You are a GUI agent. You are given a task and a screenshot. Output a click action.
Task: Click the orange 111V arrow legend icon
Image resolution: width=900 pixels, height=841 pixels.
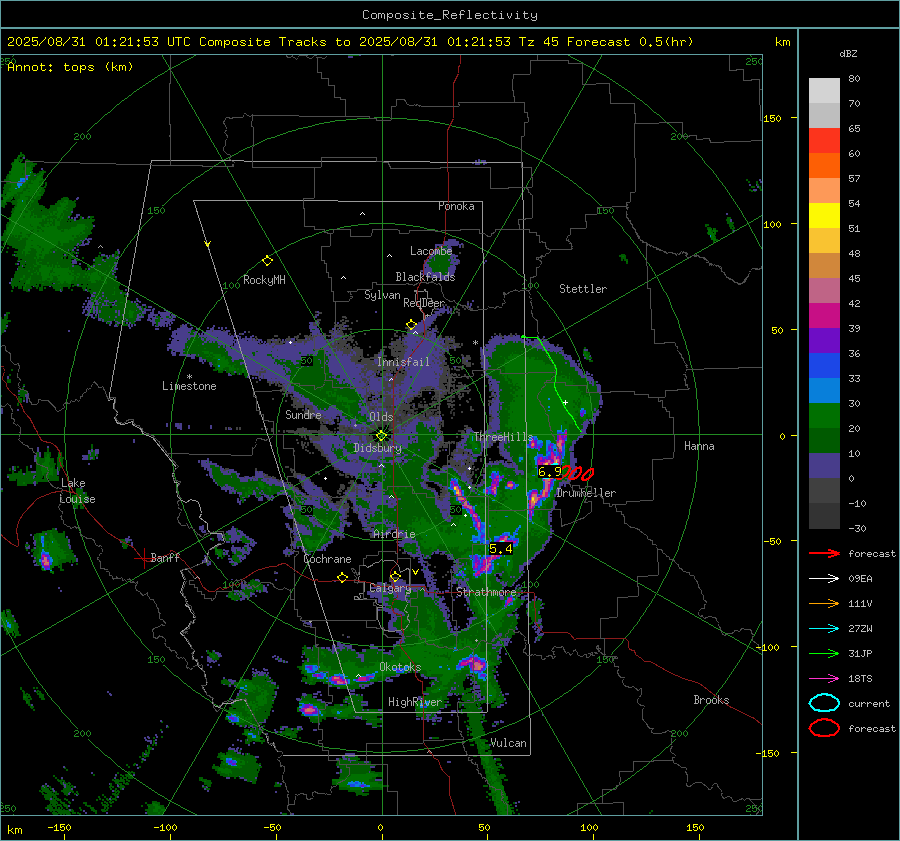[x=824, y=603]
